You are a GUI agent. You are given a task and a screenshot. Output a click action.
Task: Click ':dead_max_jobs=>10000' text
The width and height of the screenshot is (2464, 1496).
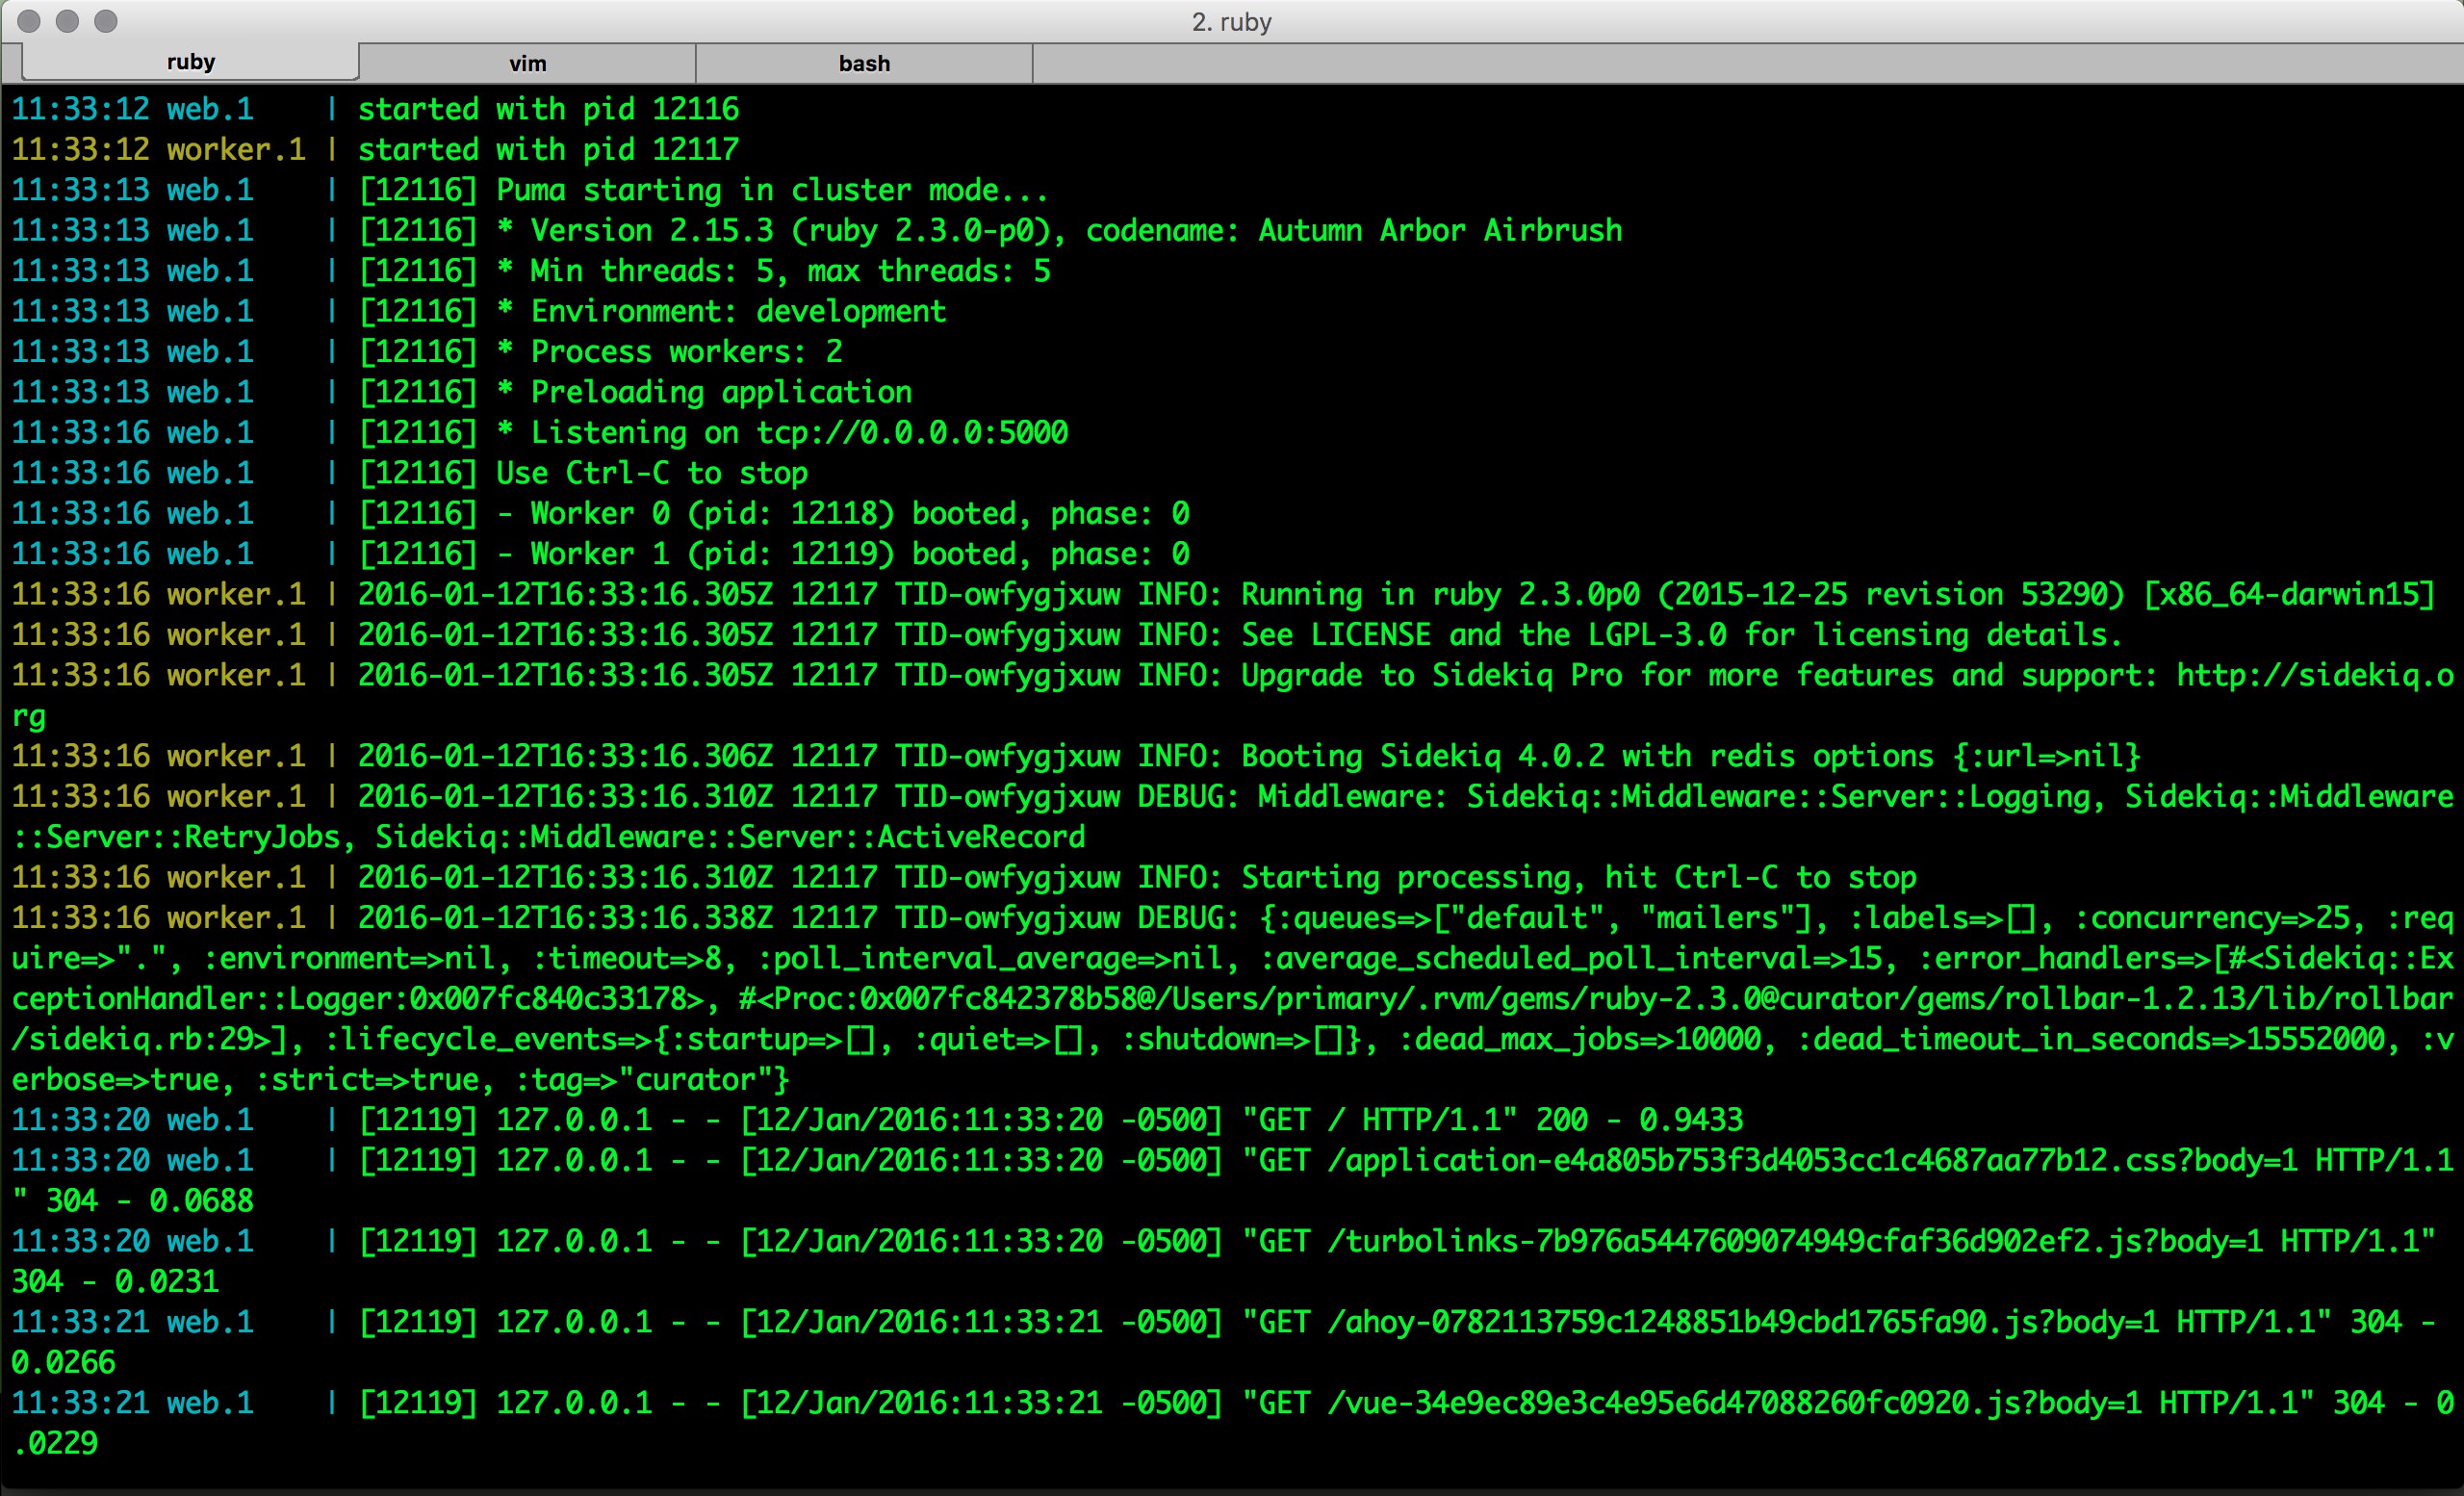[1579, 1039]
